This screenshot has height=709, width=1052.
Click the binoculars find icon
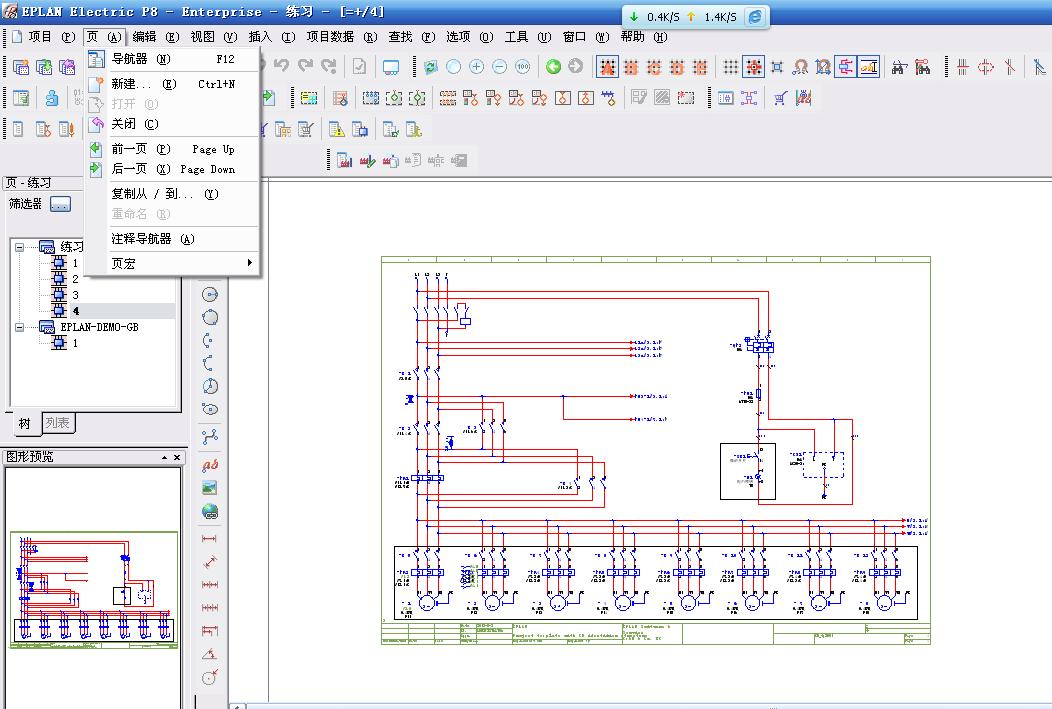coord(899,67)
